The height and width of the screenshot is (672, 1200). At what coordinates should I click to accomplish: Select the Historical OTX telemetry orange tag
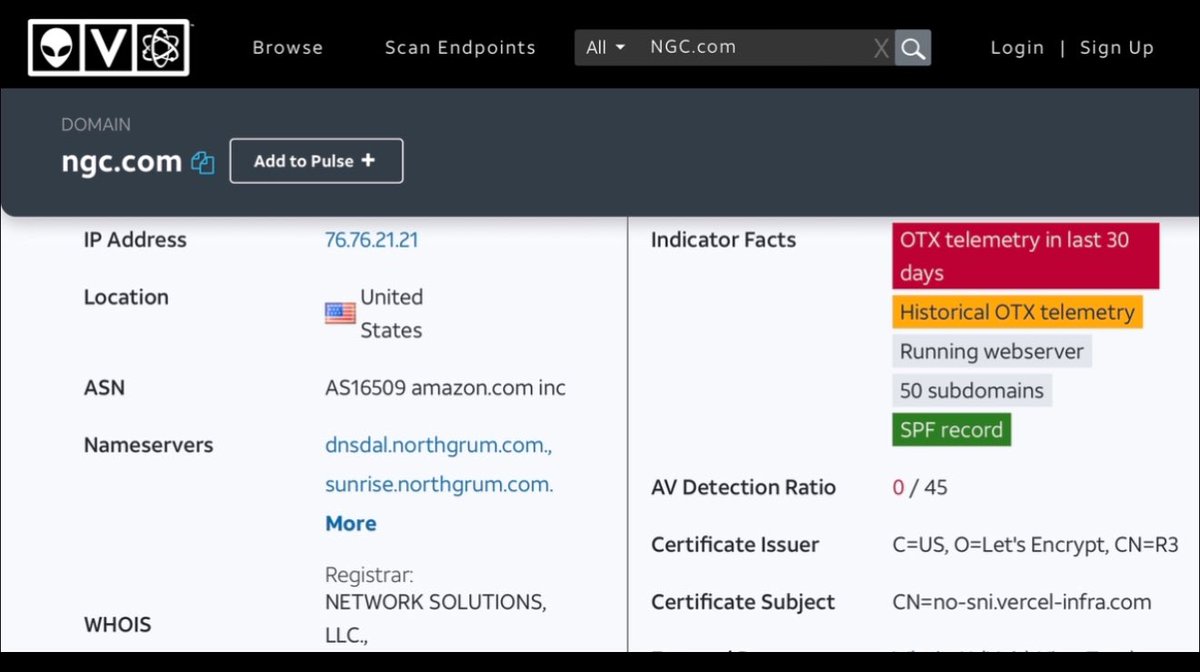[x=1016, y=312]
